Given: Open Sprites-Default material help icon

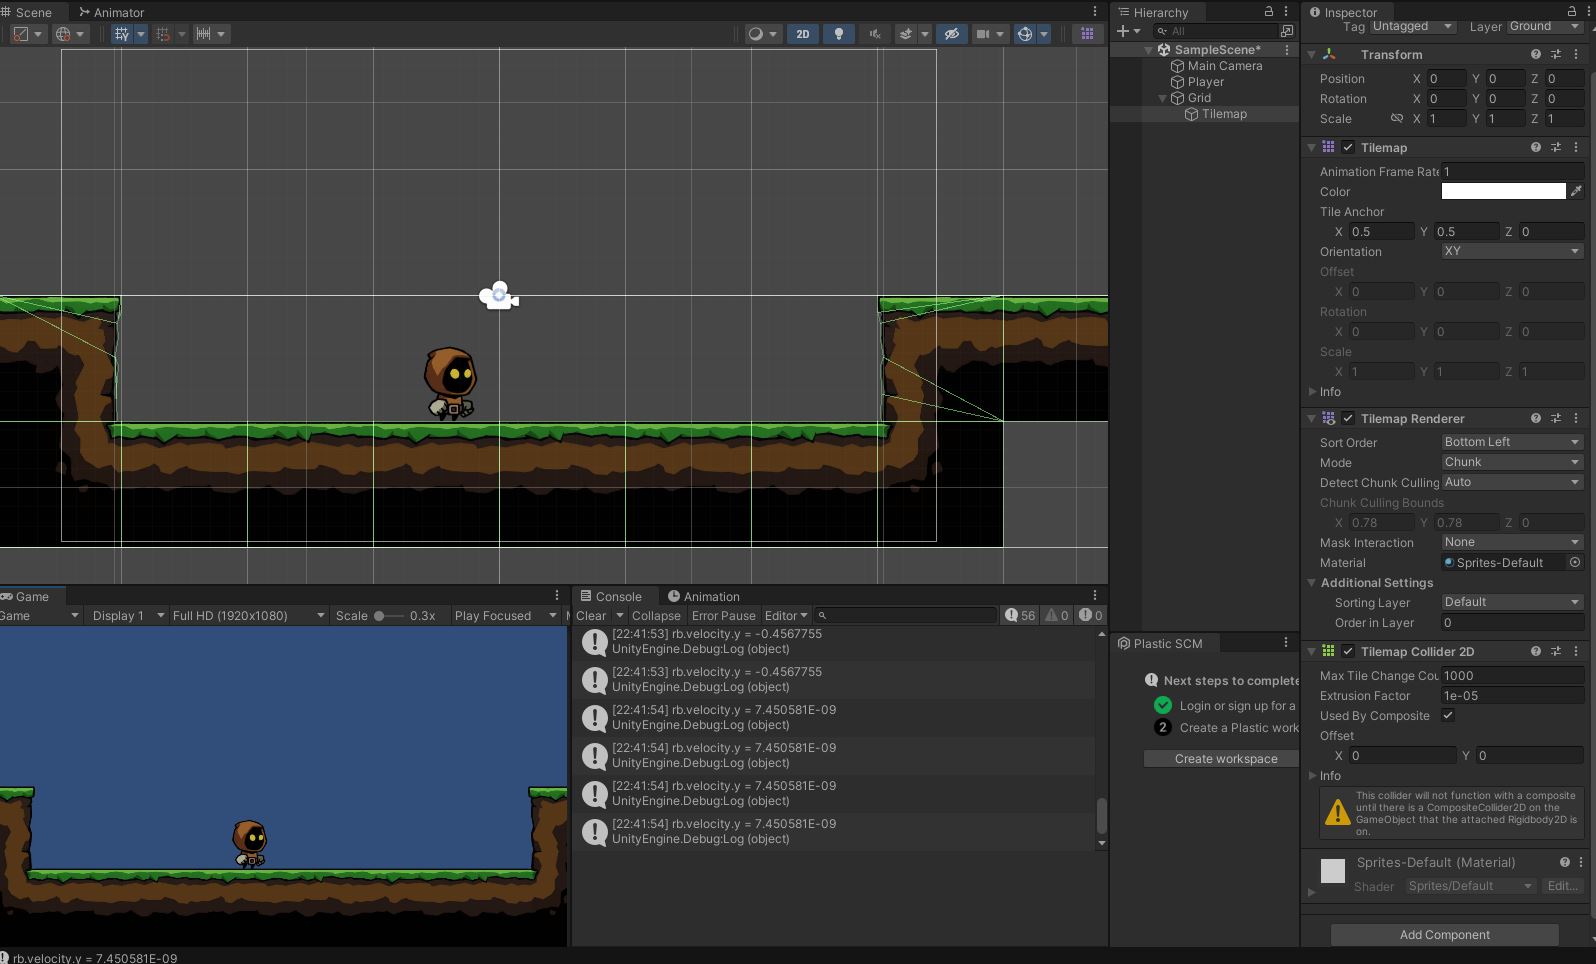Looking at the screenshot, I should (1565, 862).
